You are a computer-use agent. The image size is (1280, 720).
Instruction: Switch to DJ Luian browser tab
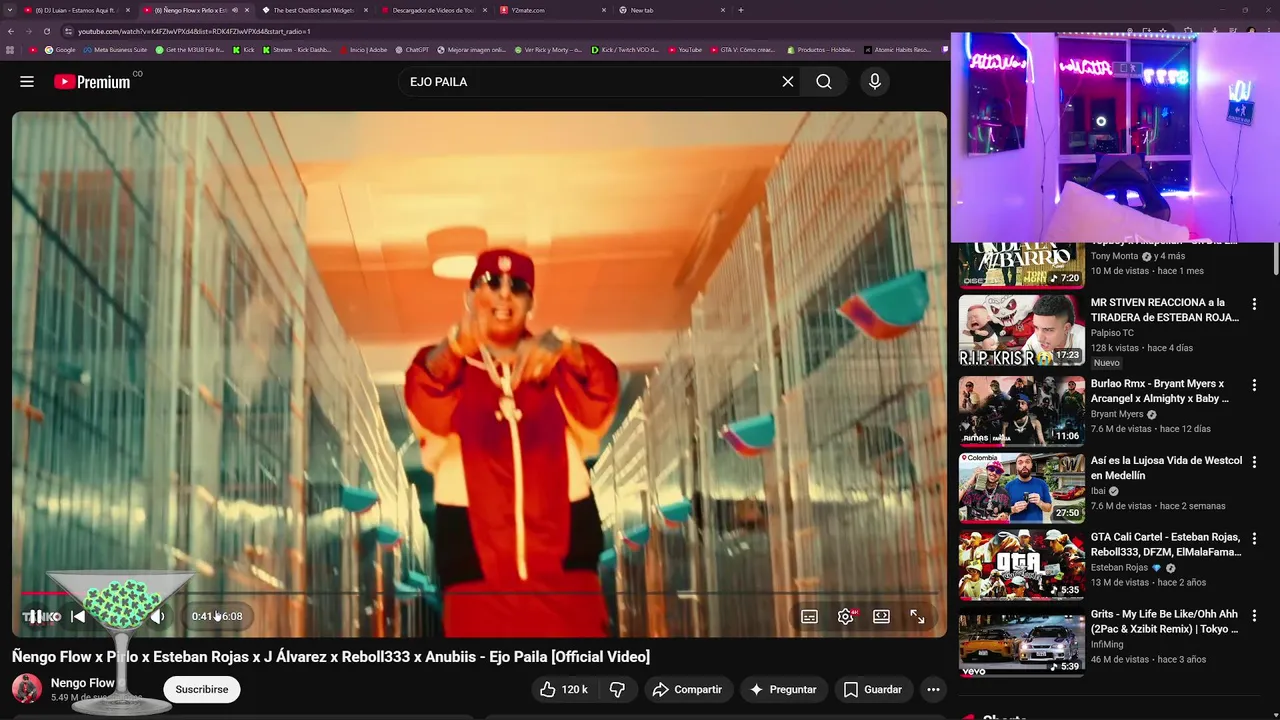77,10
